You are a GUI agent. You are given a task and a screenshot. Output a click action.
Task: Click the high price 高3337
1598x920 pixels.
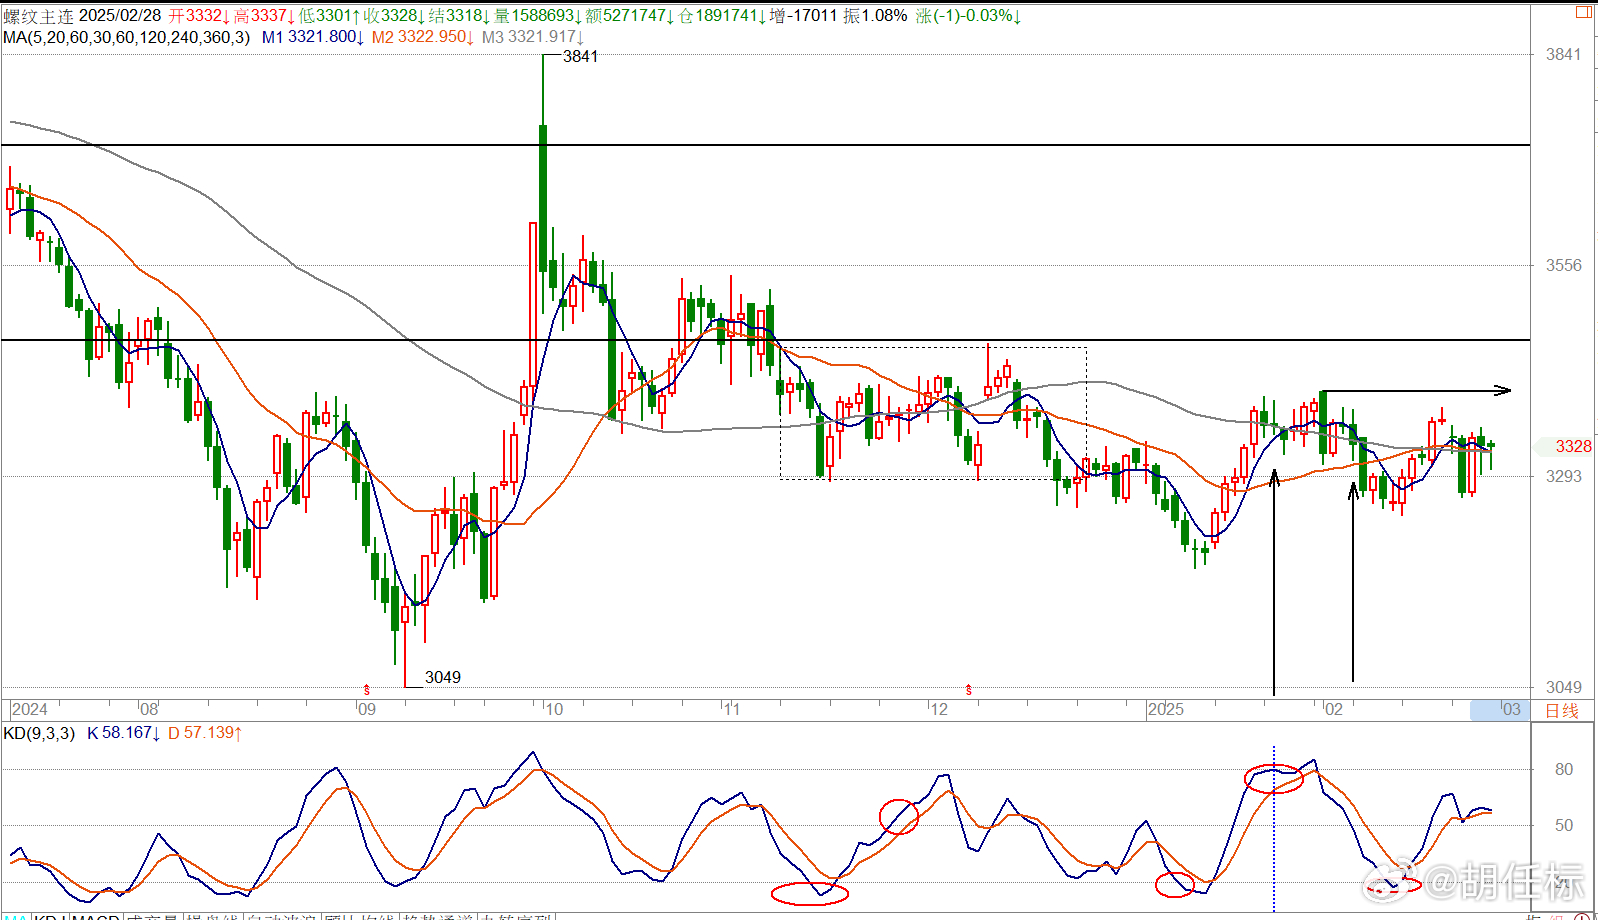coord(264,16)
